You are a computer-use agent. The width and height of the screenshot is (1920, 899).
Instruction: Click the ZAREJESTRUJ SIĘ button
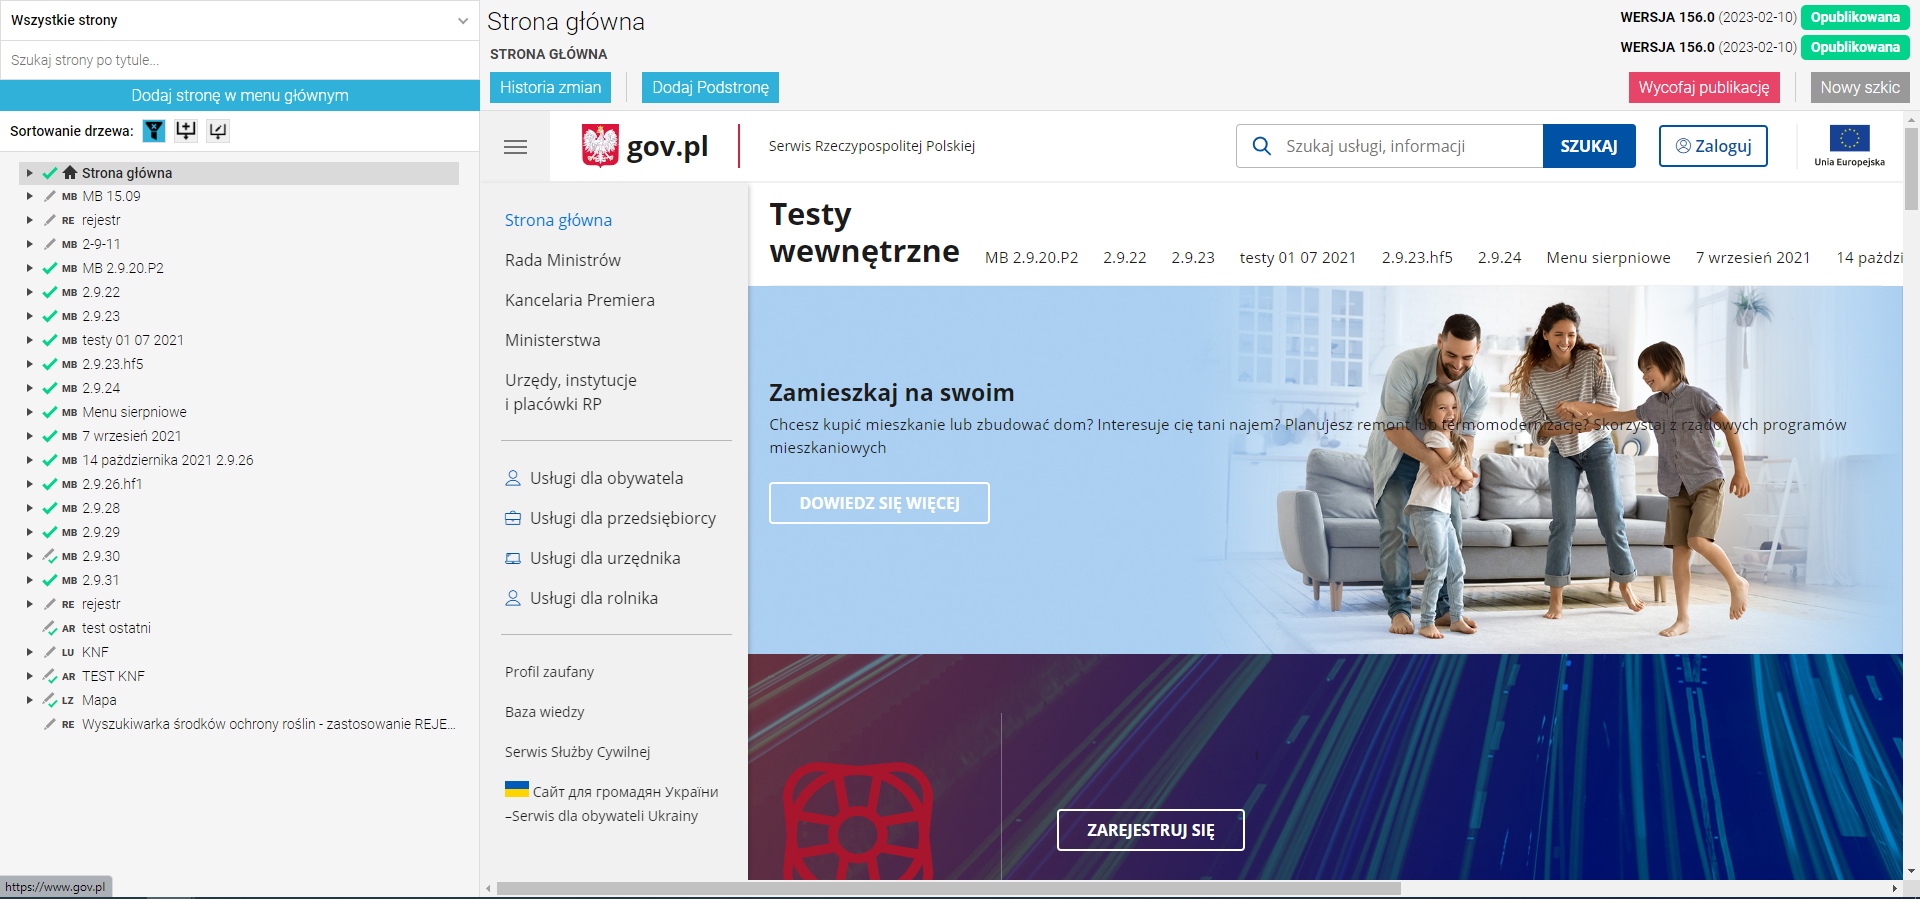point(1150,830)
